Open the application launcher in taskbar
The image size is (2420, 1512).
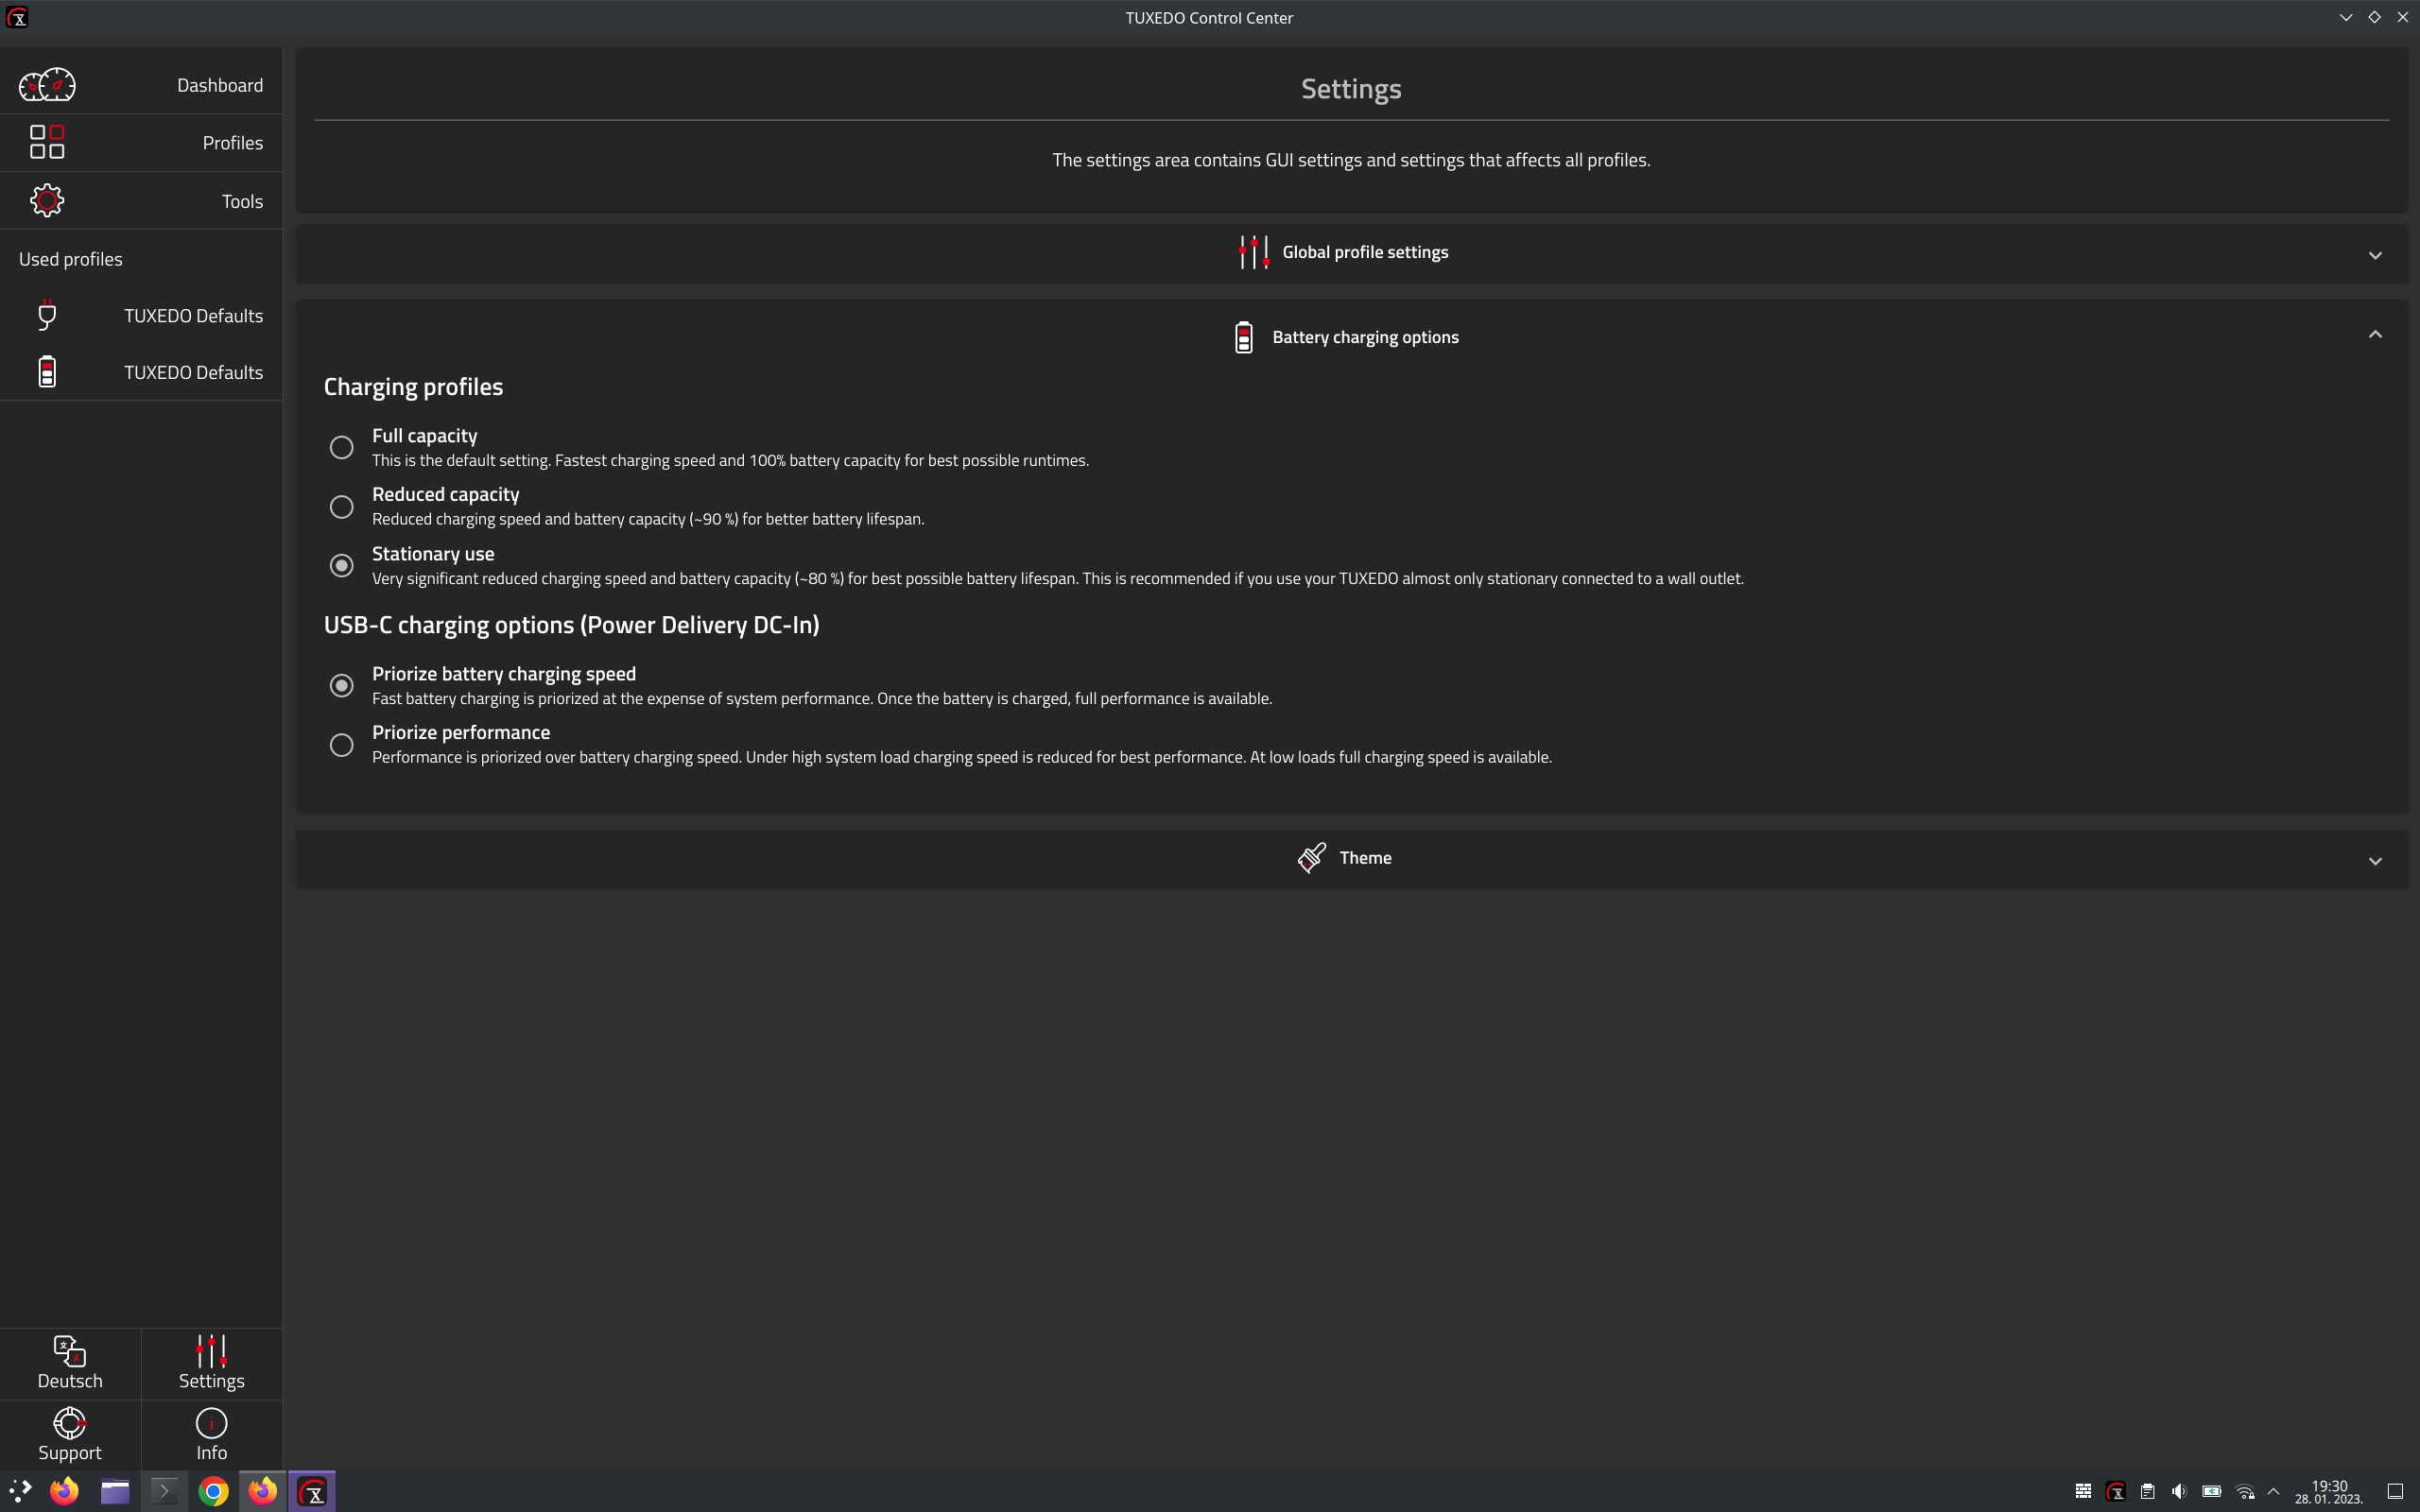(x=20, y=1491)
